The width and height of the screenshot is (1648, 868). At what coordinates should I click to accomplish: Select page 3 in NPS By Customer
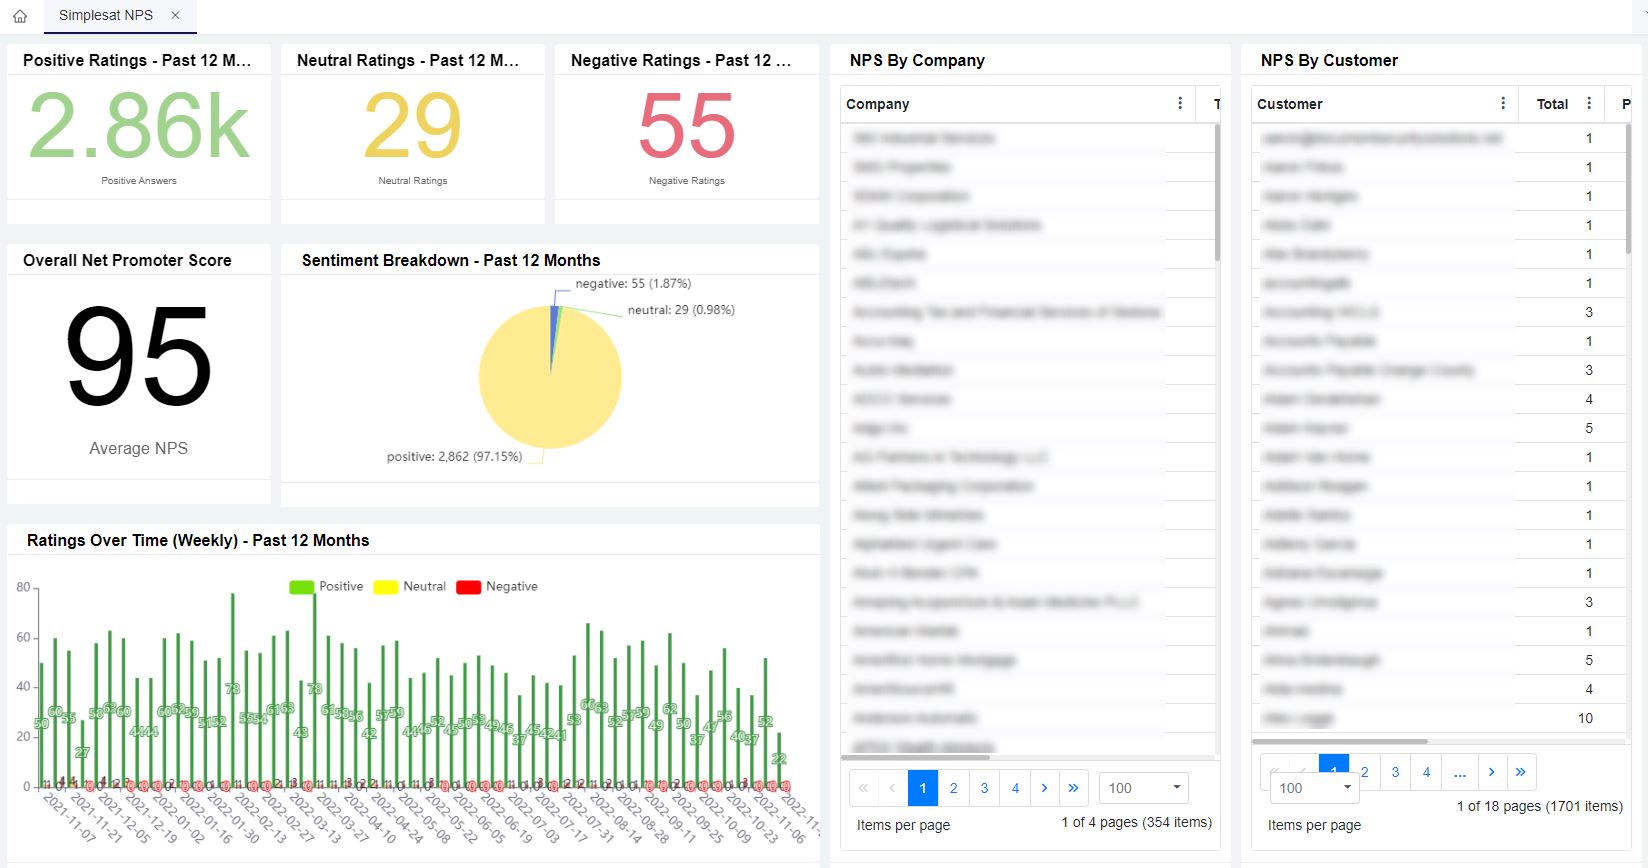(x=1395, y=772)
